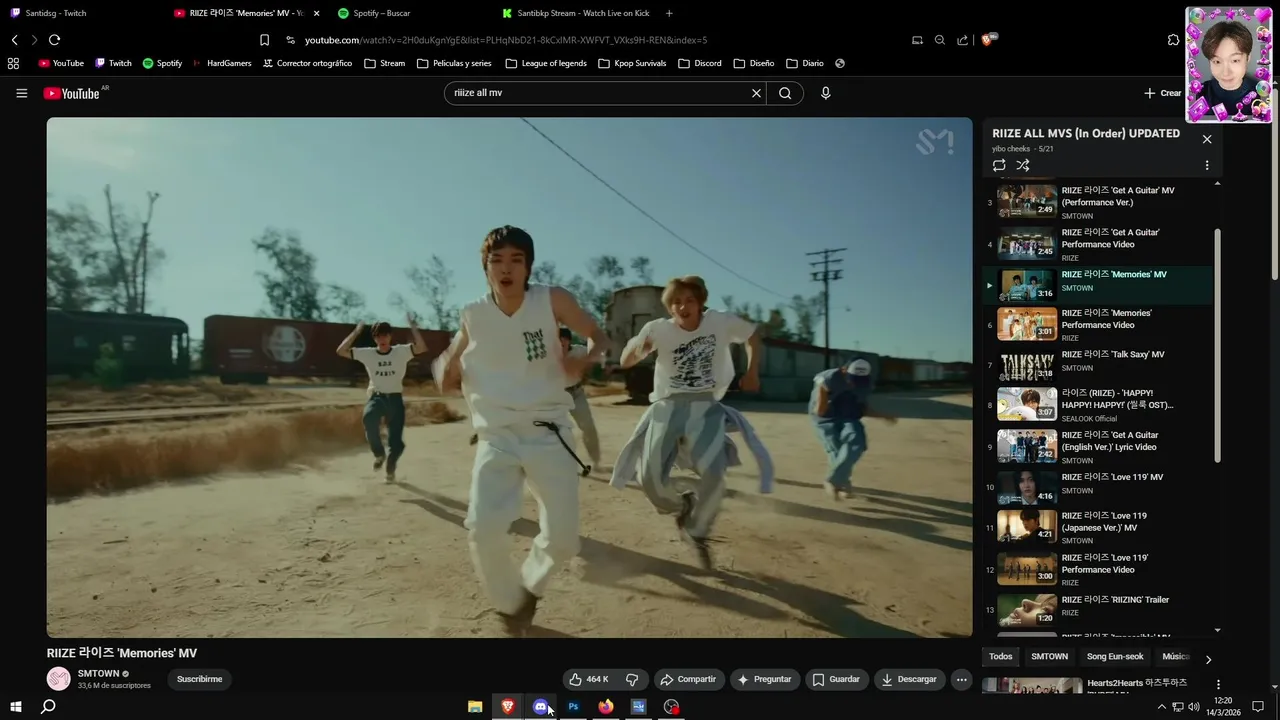Select the Song Eun-seok filter chip
Viewport: 1280px width, 720px height.
(x=1115, y=657)
